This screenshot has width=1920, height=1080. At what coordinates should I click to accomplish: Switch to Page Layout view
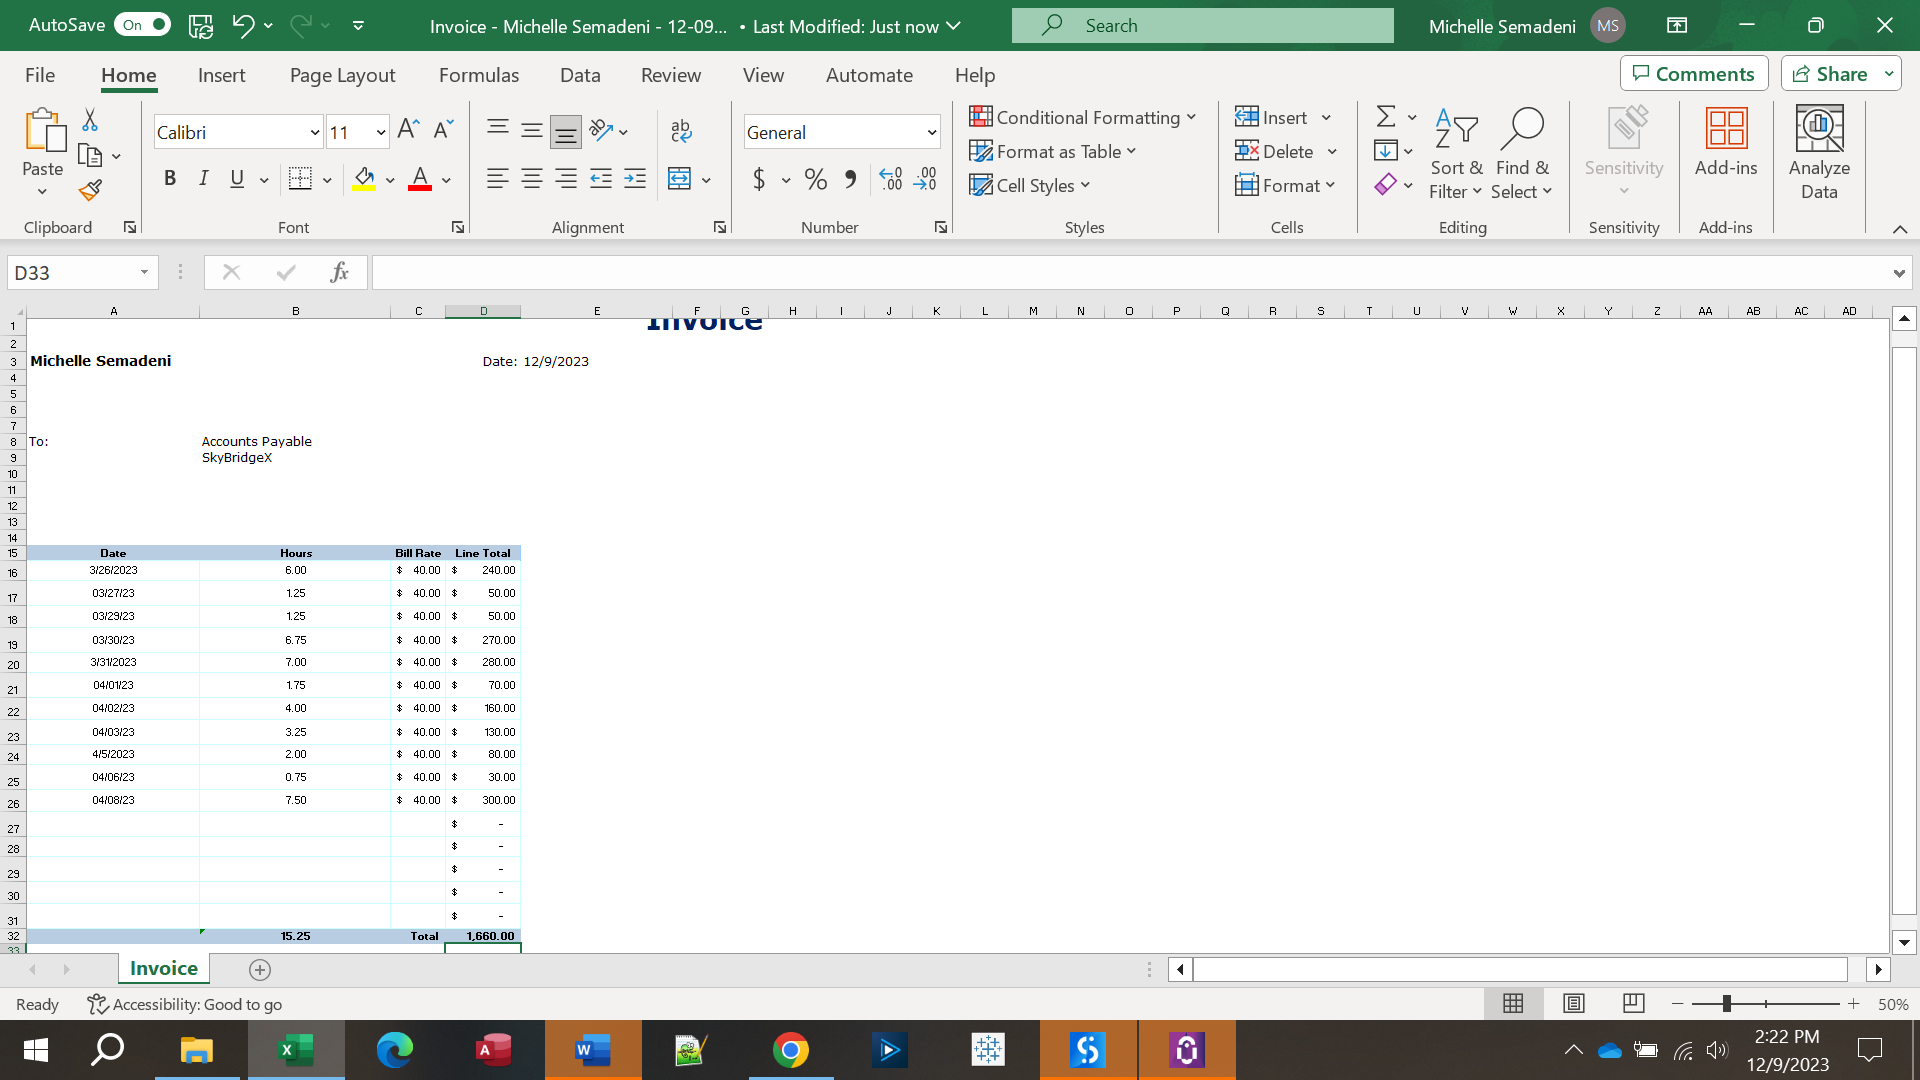click(x=1573, y=1003)
